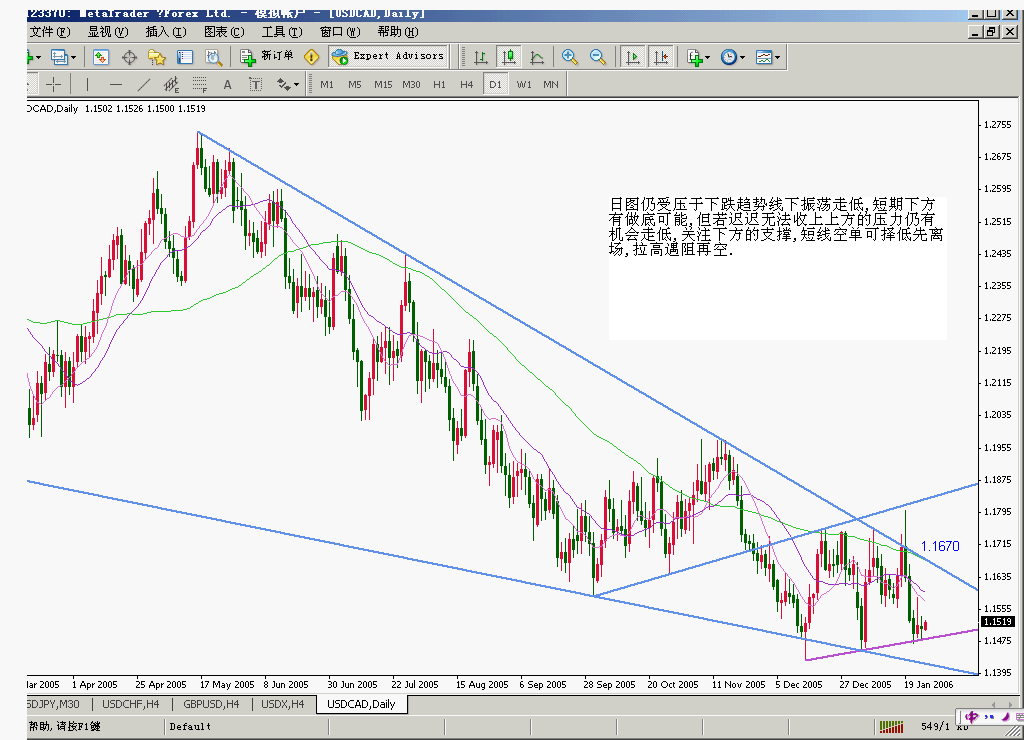Switch to USDX,H4 chart tab

point(283,704)
